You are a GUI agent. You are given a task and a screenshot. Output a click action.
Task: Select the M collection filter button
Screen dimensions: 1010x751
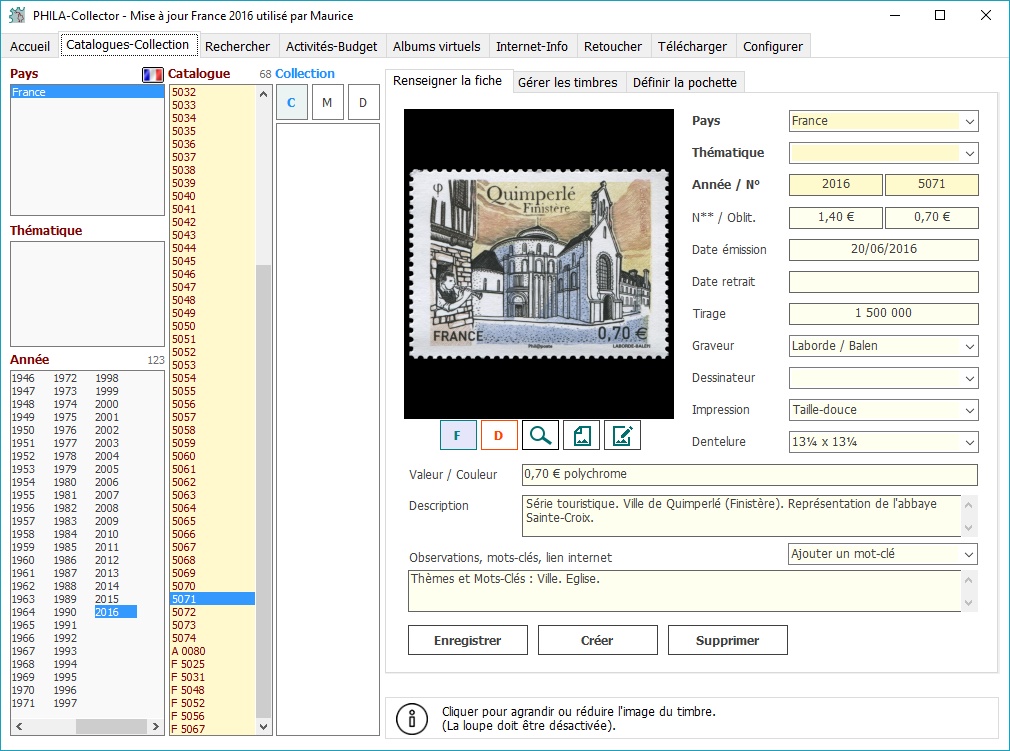click(x=327, y=103)
